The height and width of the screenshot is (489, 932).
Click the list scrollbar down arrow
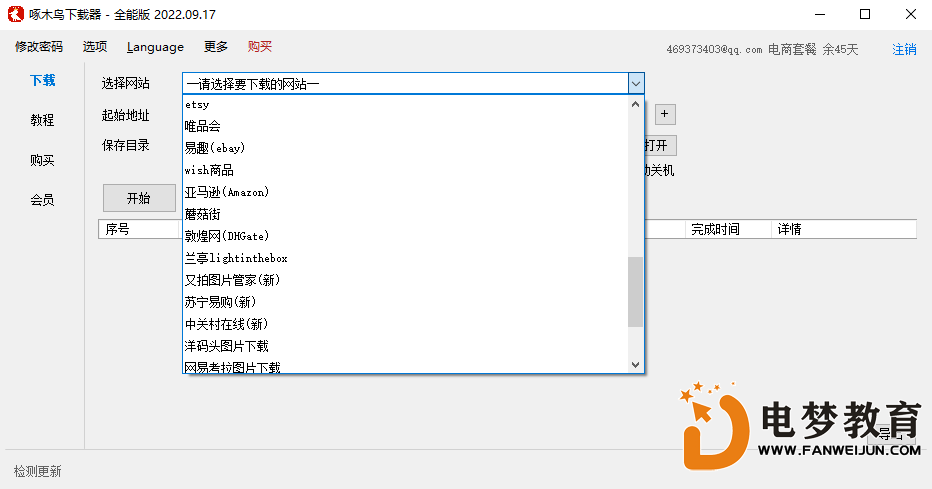(x=635, y=365)
